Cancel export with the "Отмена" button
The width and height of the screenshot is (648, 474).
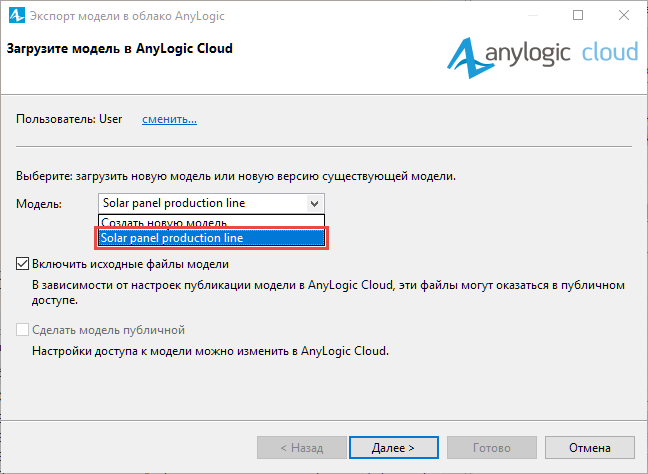590,448
